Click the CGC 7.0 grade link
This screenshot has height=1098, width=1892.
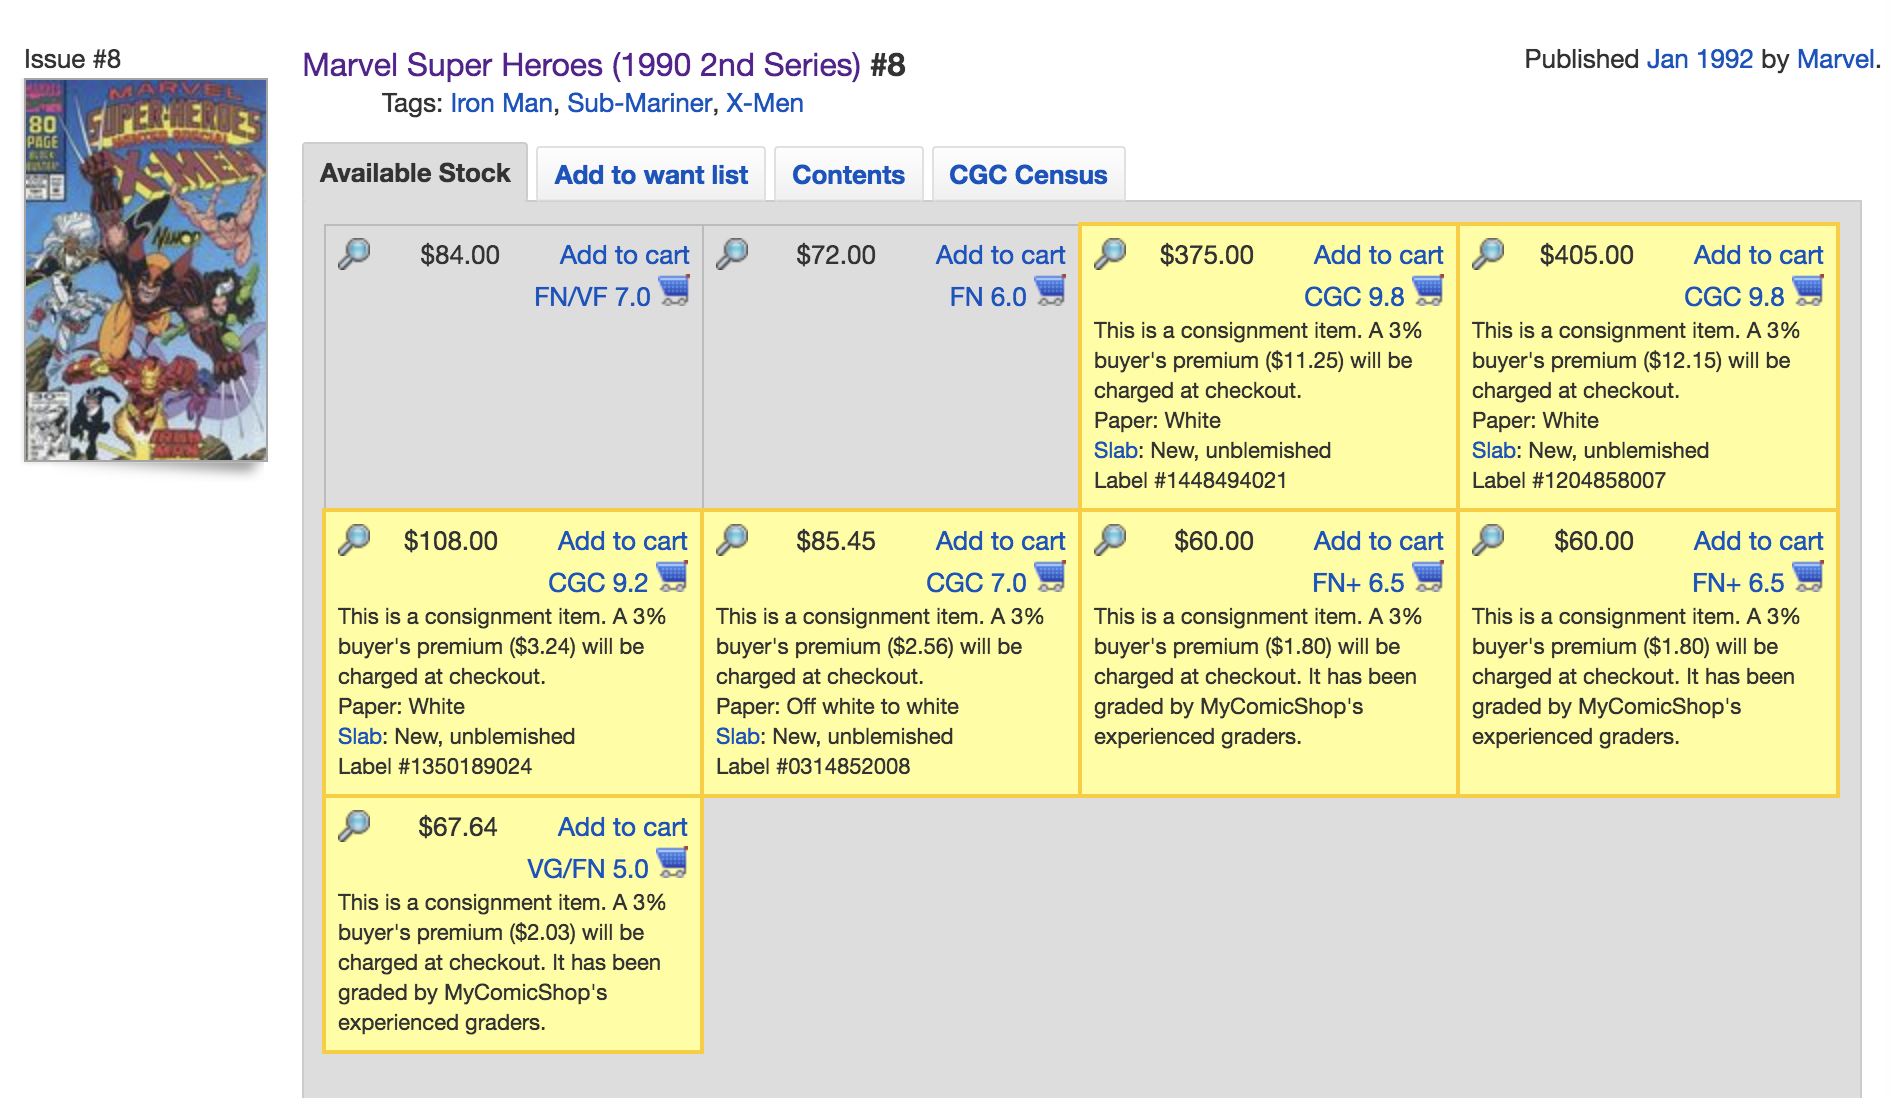(976, 583)
